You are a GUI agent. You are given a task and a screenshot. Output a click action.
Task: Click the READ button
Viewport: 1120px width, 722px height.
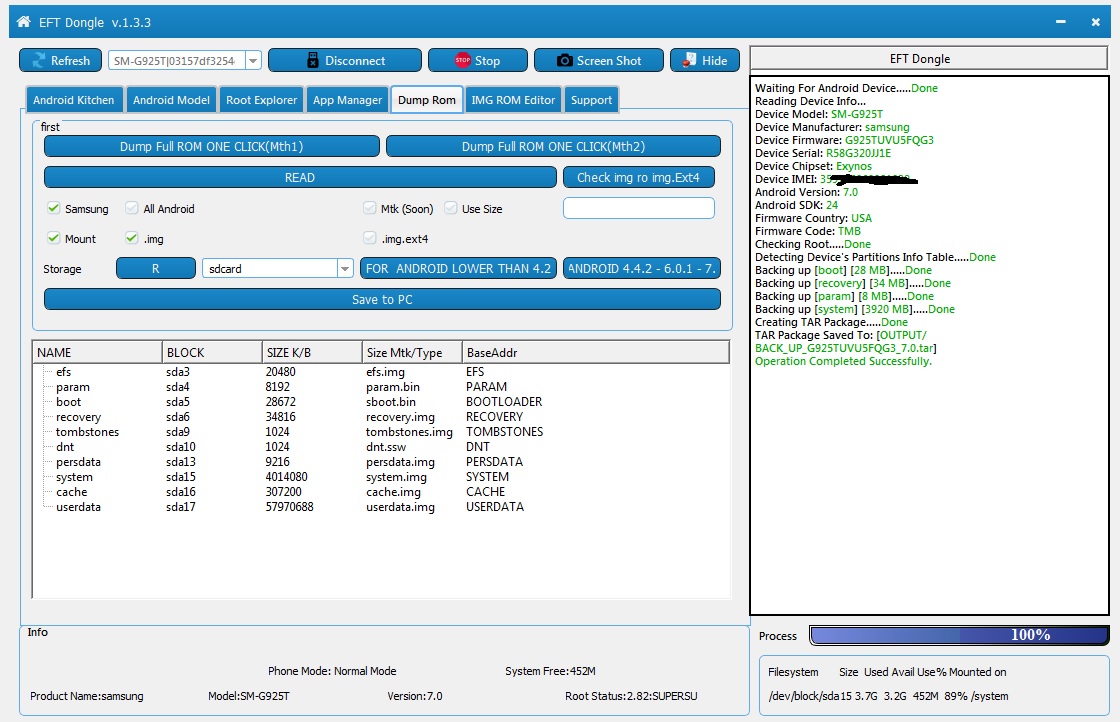[300, 177]
